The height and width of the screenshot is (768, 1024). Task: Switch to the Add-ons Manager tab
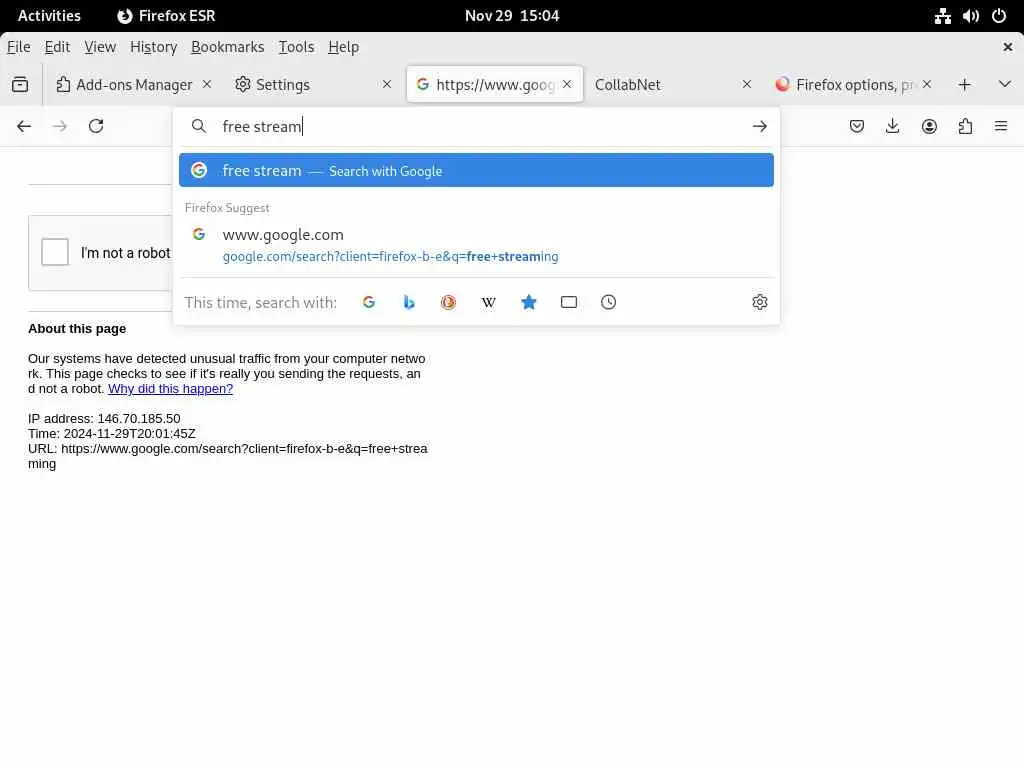(x=133, y=84)
